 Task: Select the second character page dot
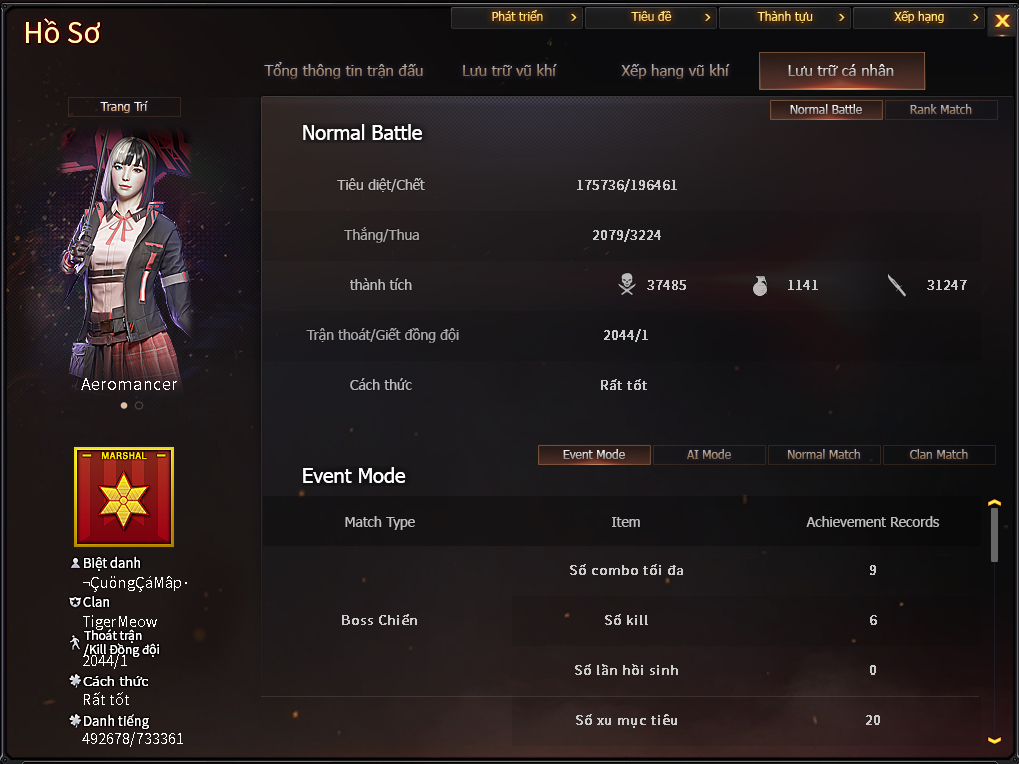[x=139, y=405]
